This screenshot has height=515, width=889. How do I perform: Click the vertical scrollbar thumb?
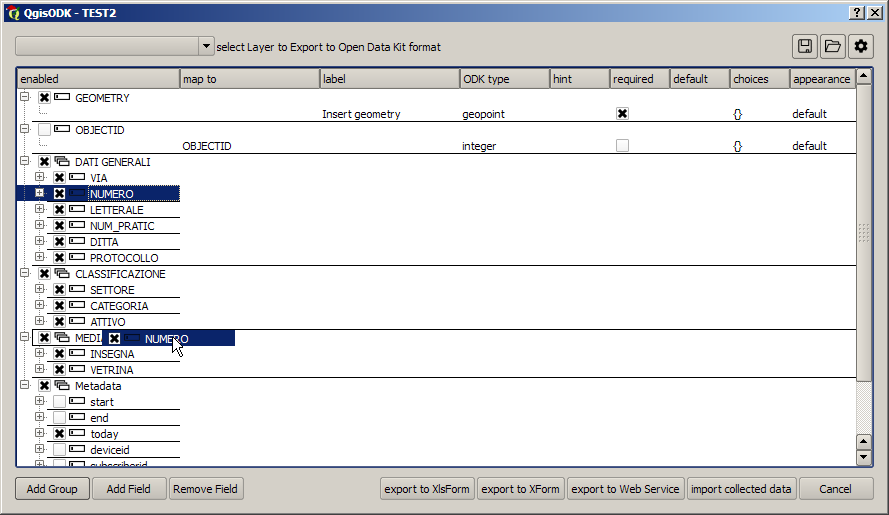[x=863, y=233]
